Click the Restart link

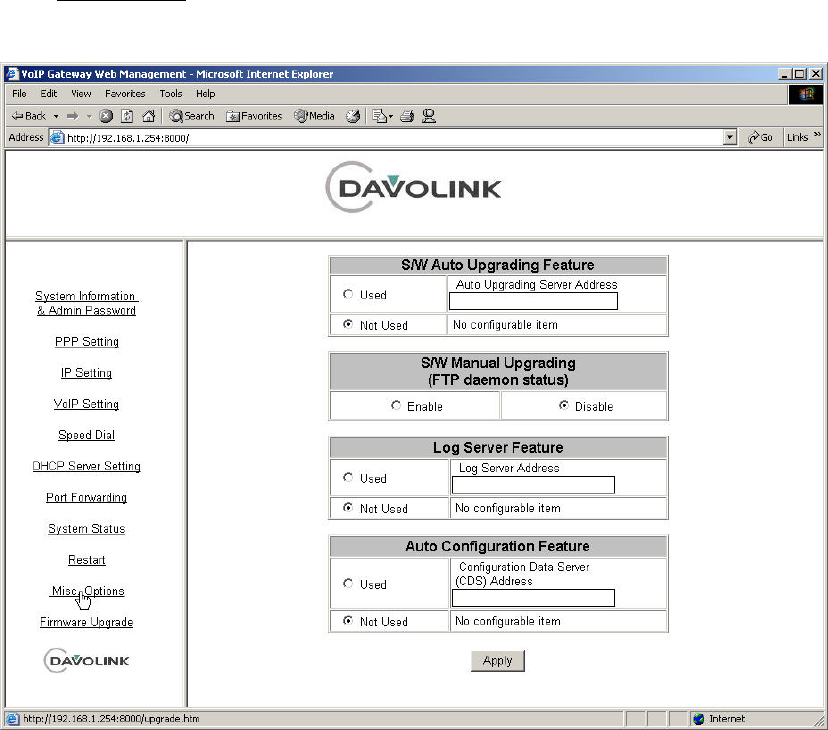pos(87,560)
